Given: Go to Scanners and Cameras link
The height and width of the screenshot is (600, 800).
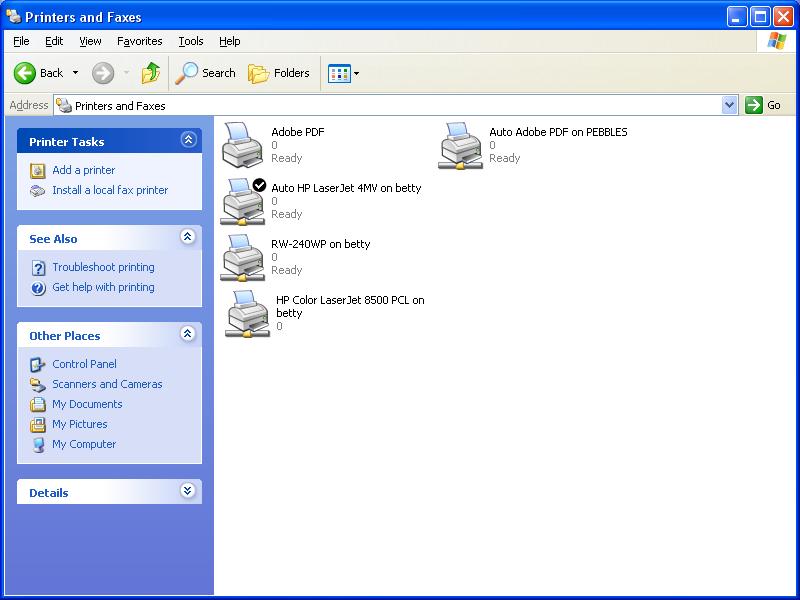Looking at the screenshot, I should (108, 384).
